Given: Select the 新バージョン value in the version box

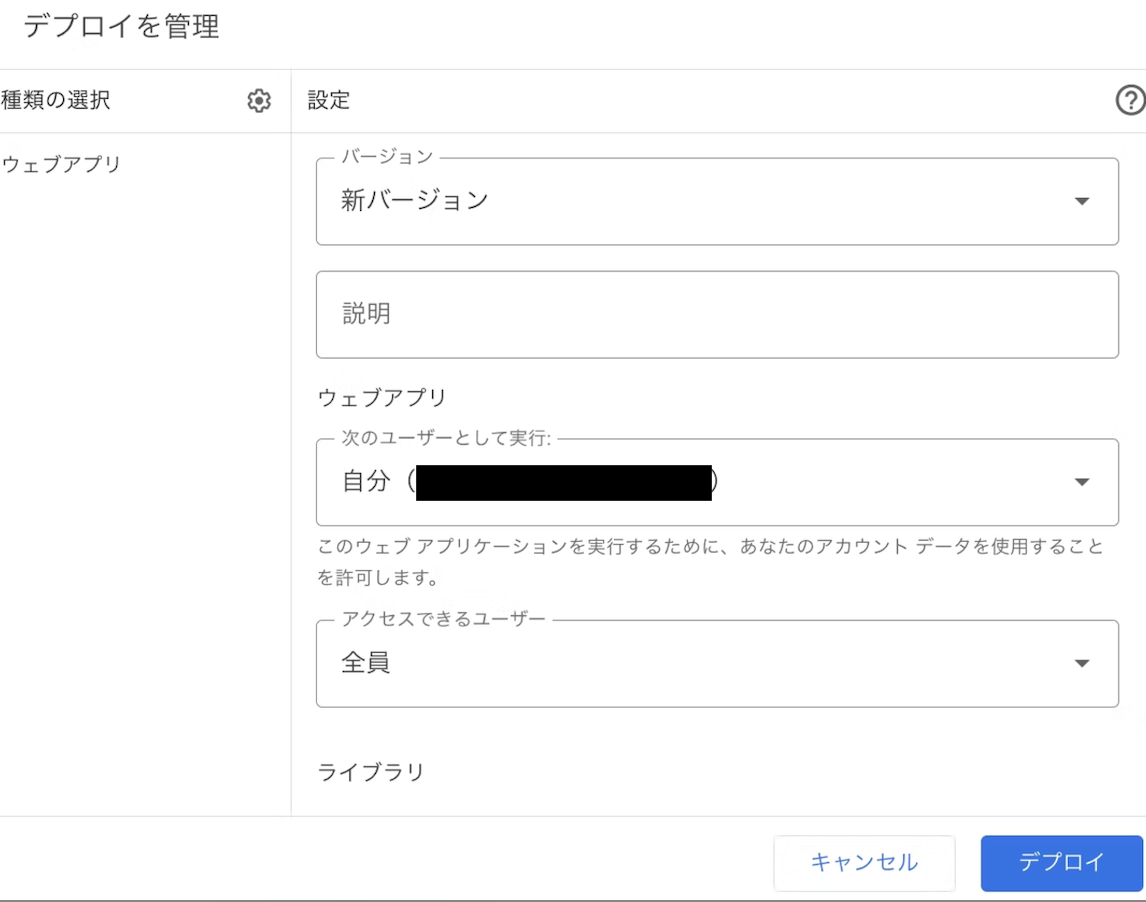Looking at the screenshot, I should [x=414, y=200].
